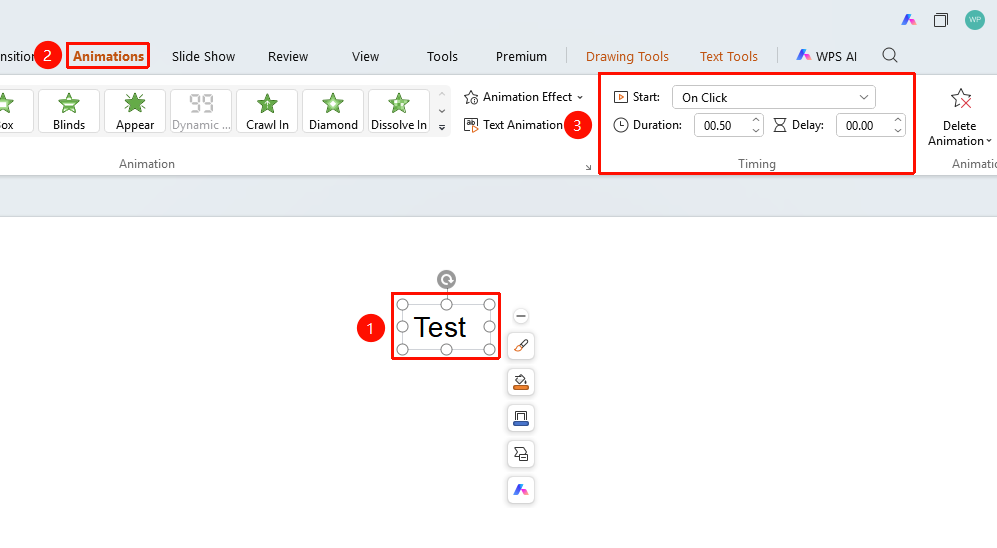Screen dimensions: 997x548
Task: Select the Dynamic animation effect
Action: (201, 111)
